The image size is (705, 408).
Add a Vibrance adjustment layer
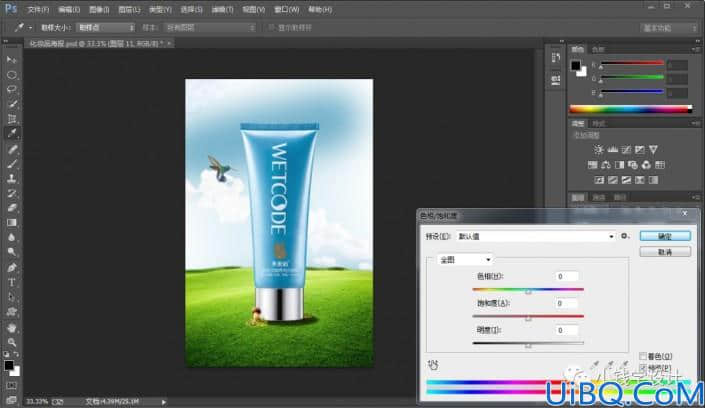click(x=653, y=149)
